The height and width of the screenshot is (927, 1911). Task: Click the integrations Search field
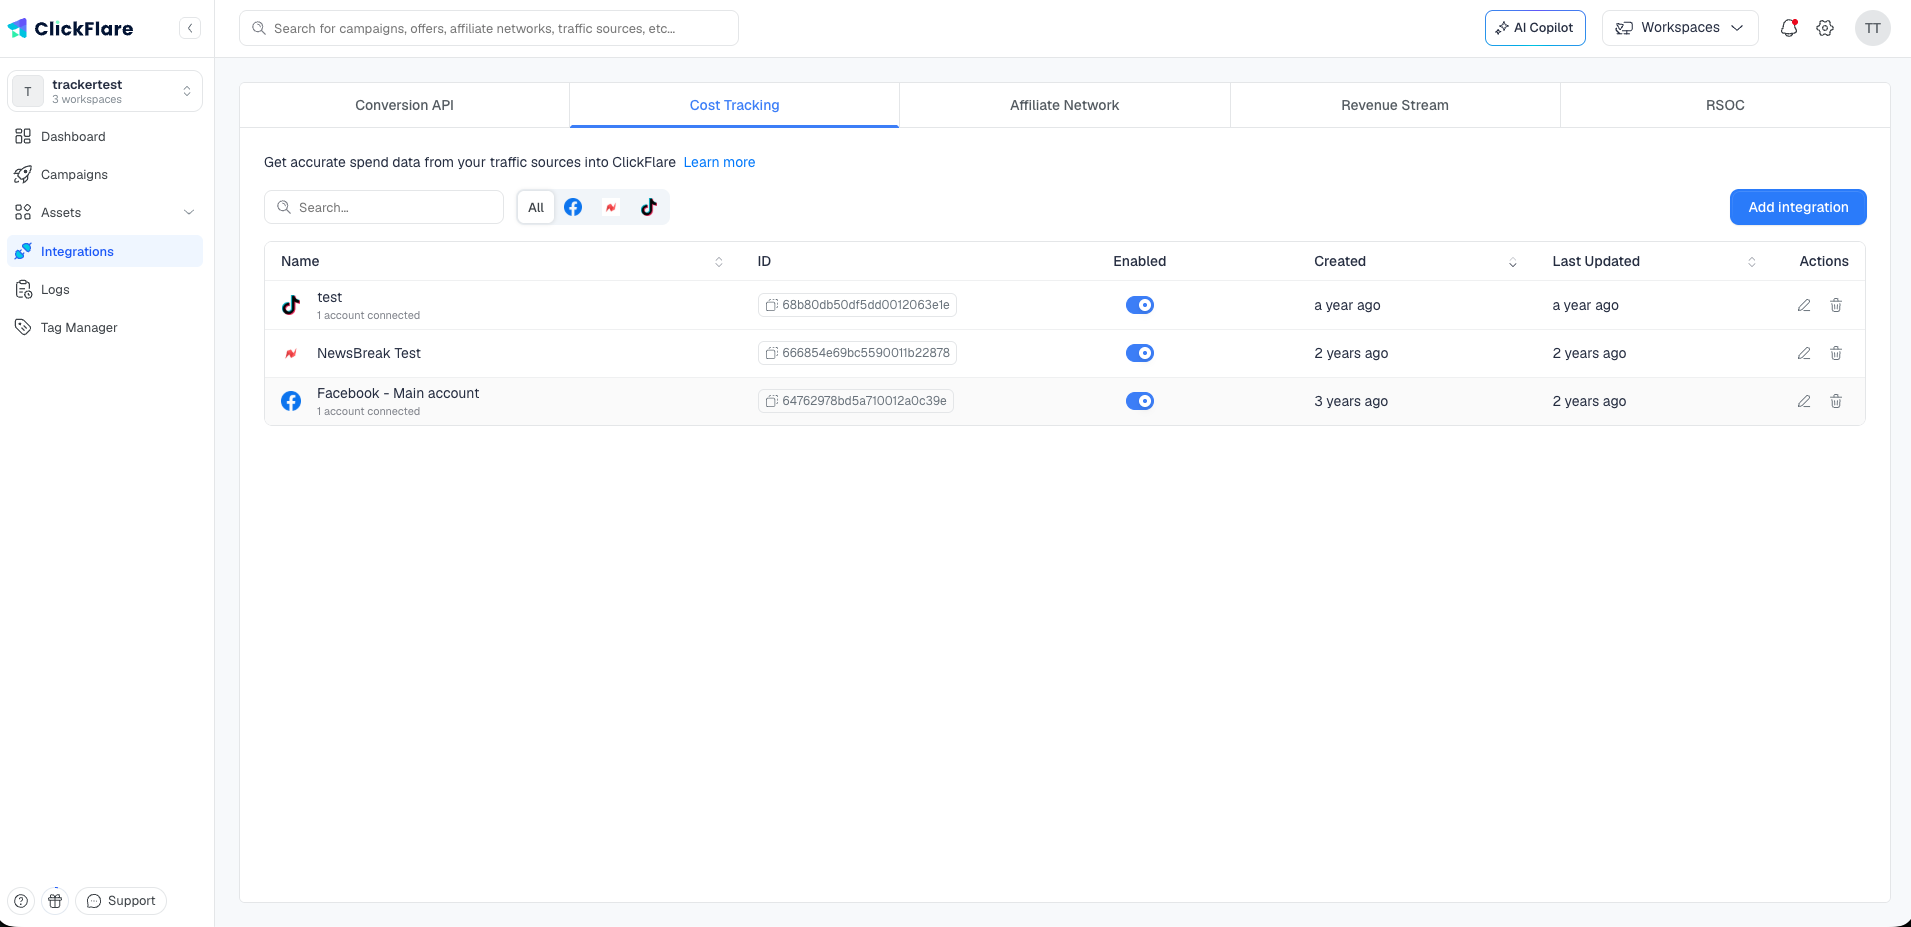pos(384,207)
